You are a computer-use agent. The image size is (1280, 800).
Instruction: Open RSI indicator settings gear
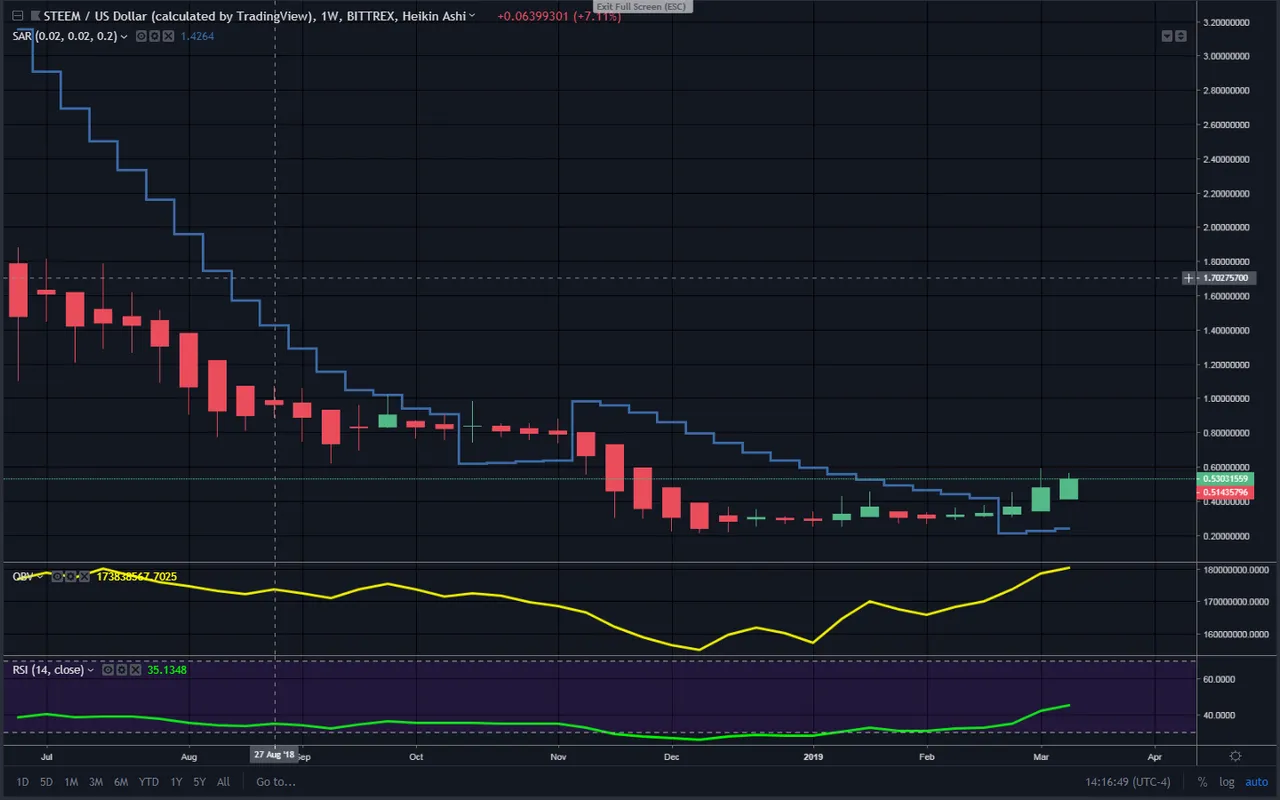pos(122,670)
